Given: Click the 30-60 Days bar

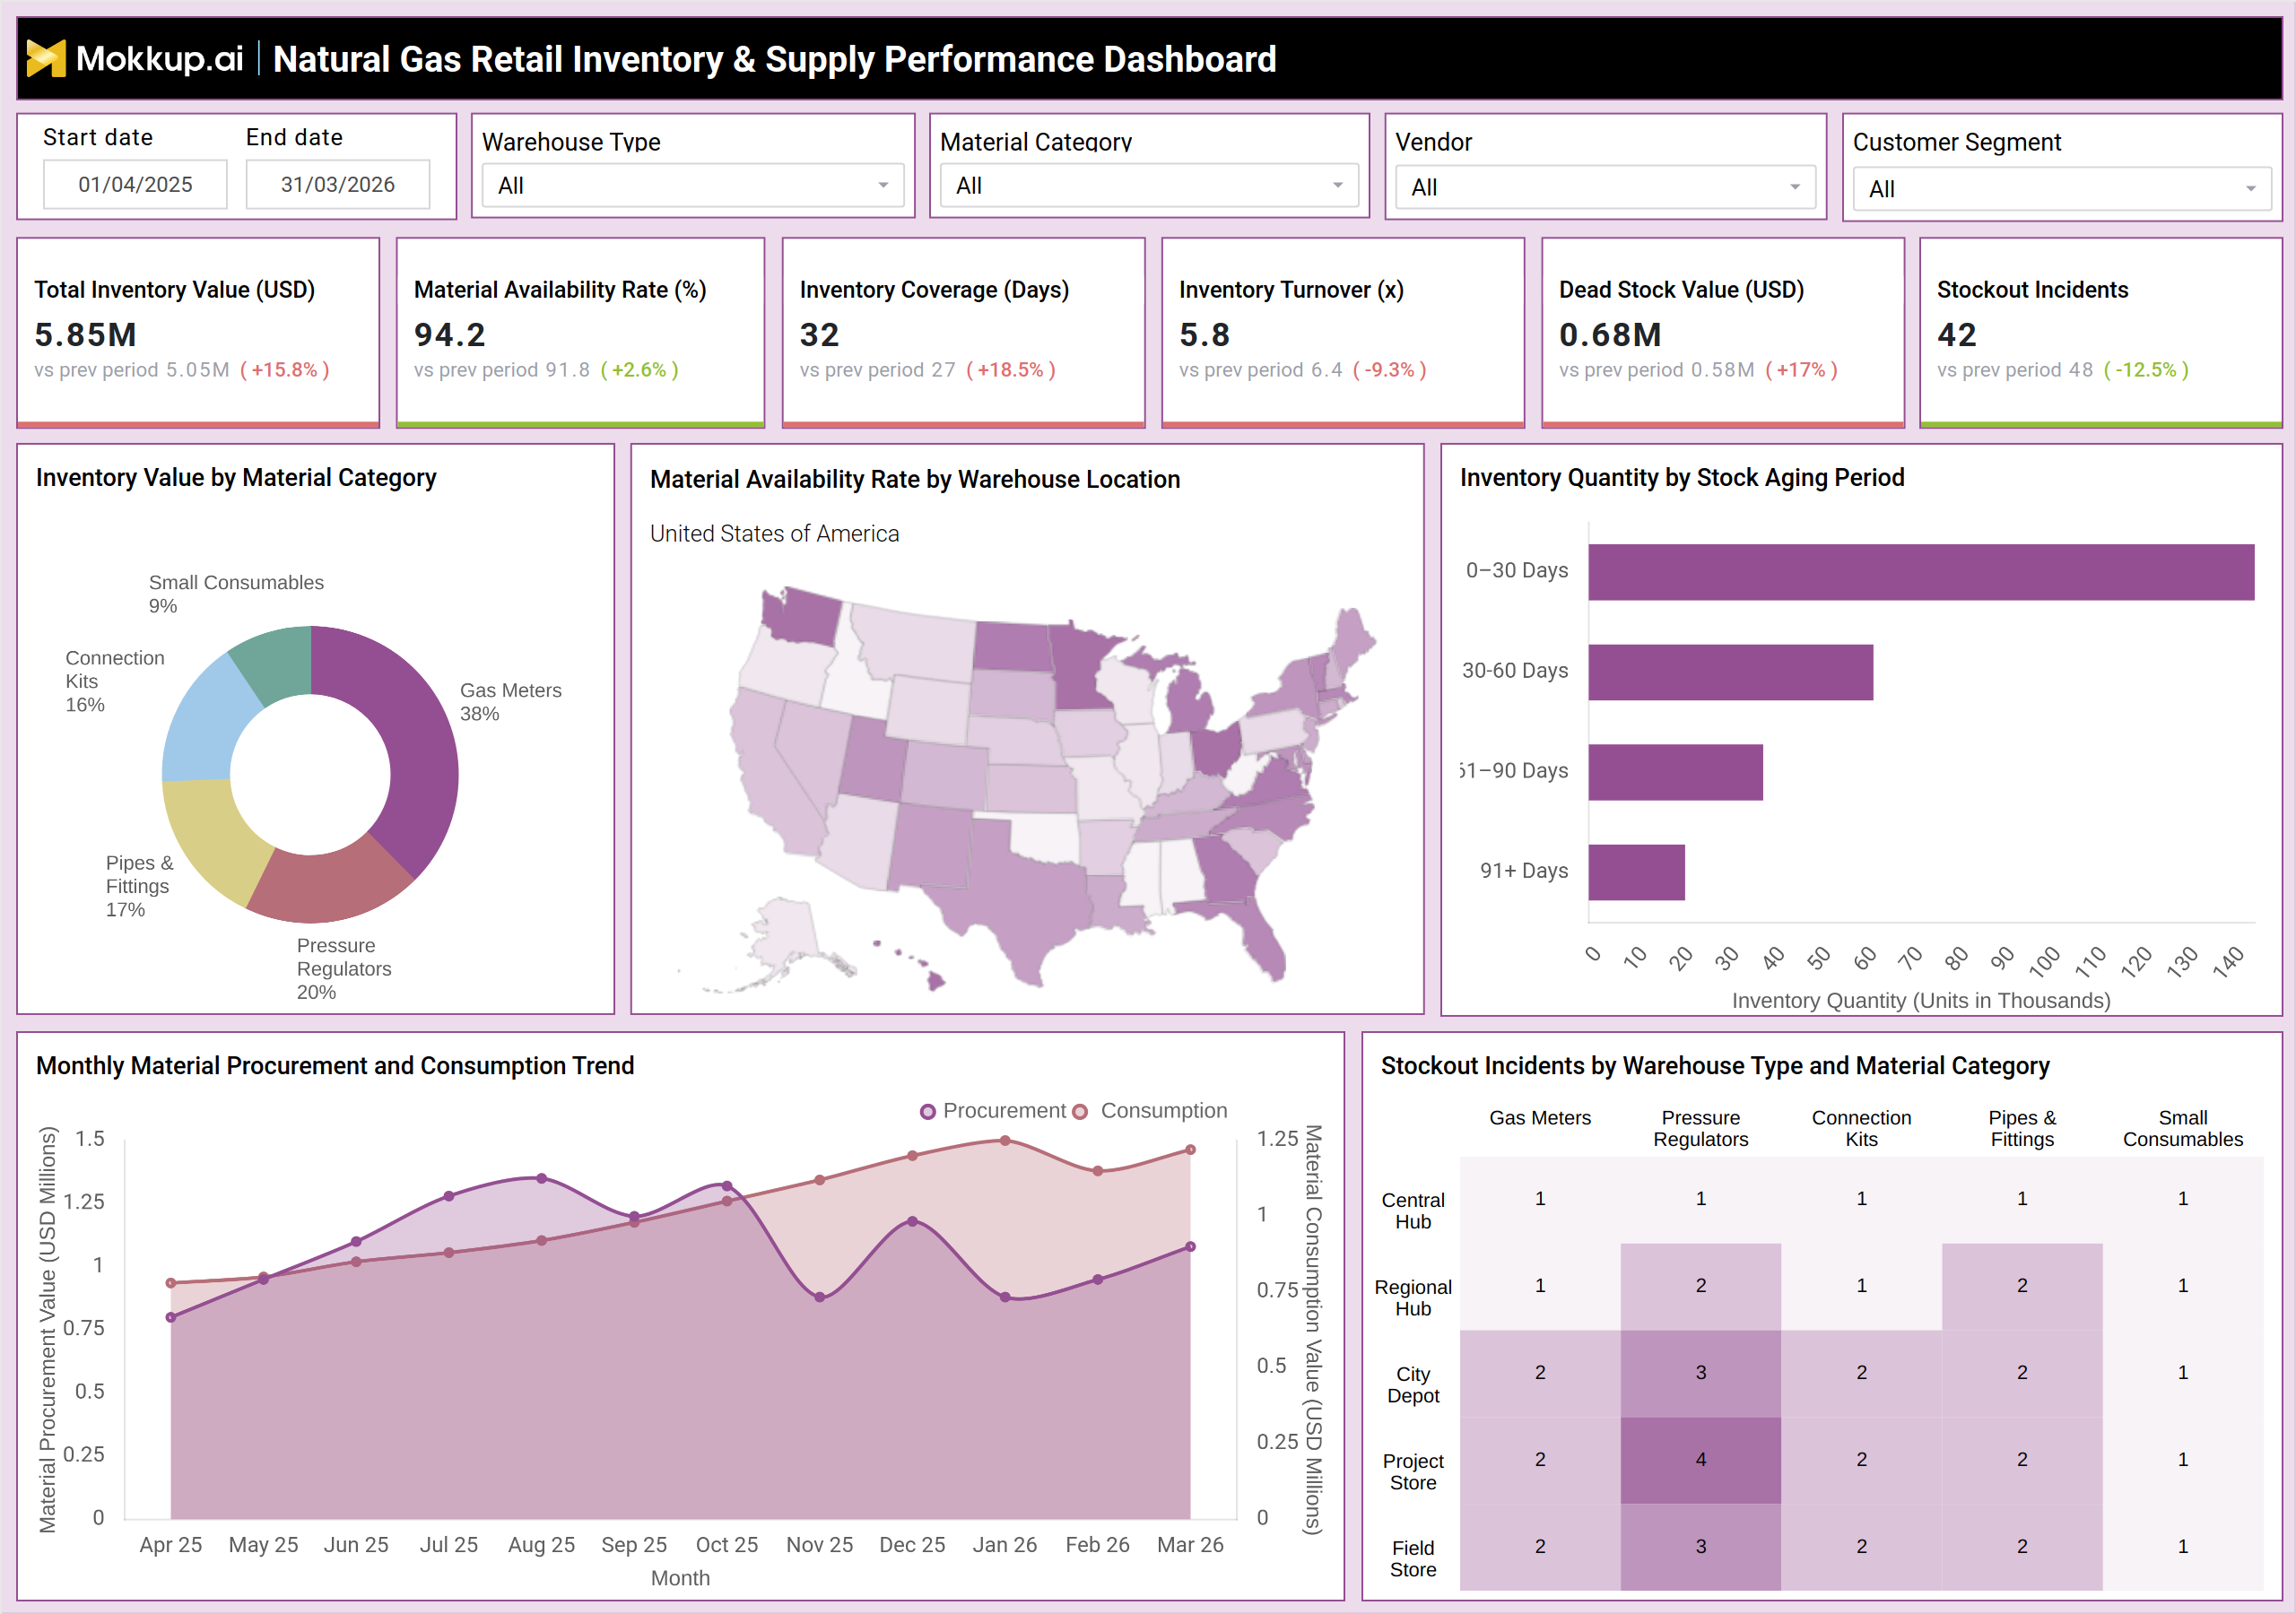Looking at the screenshot, I should [1730, 672].
